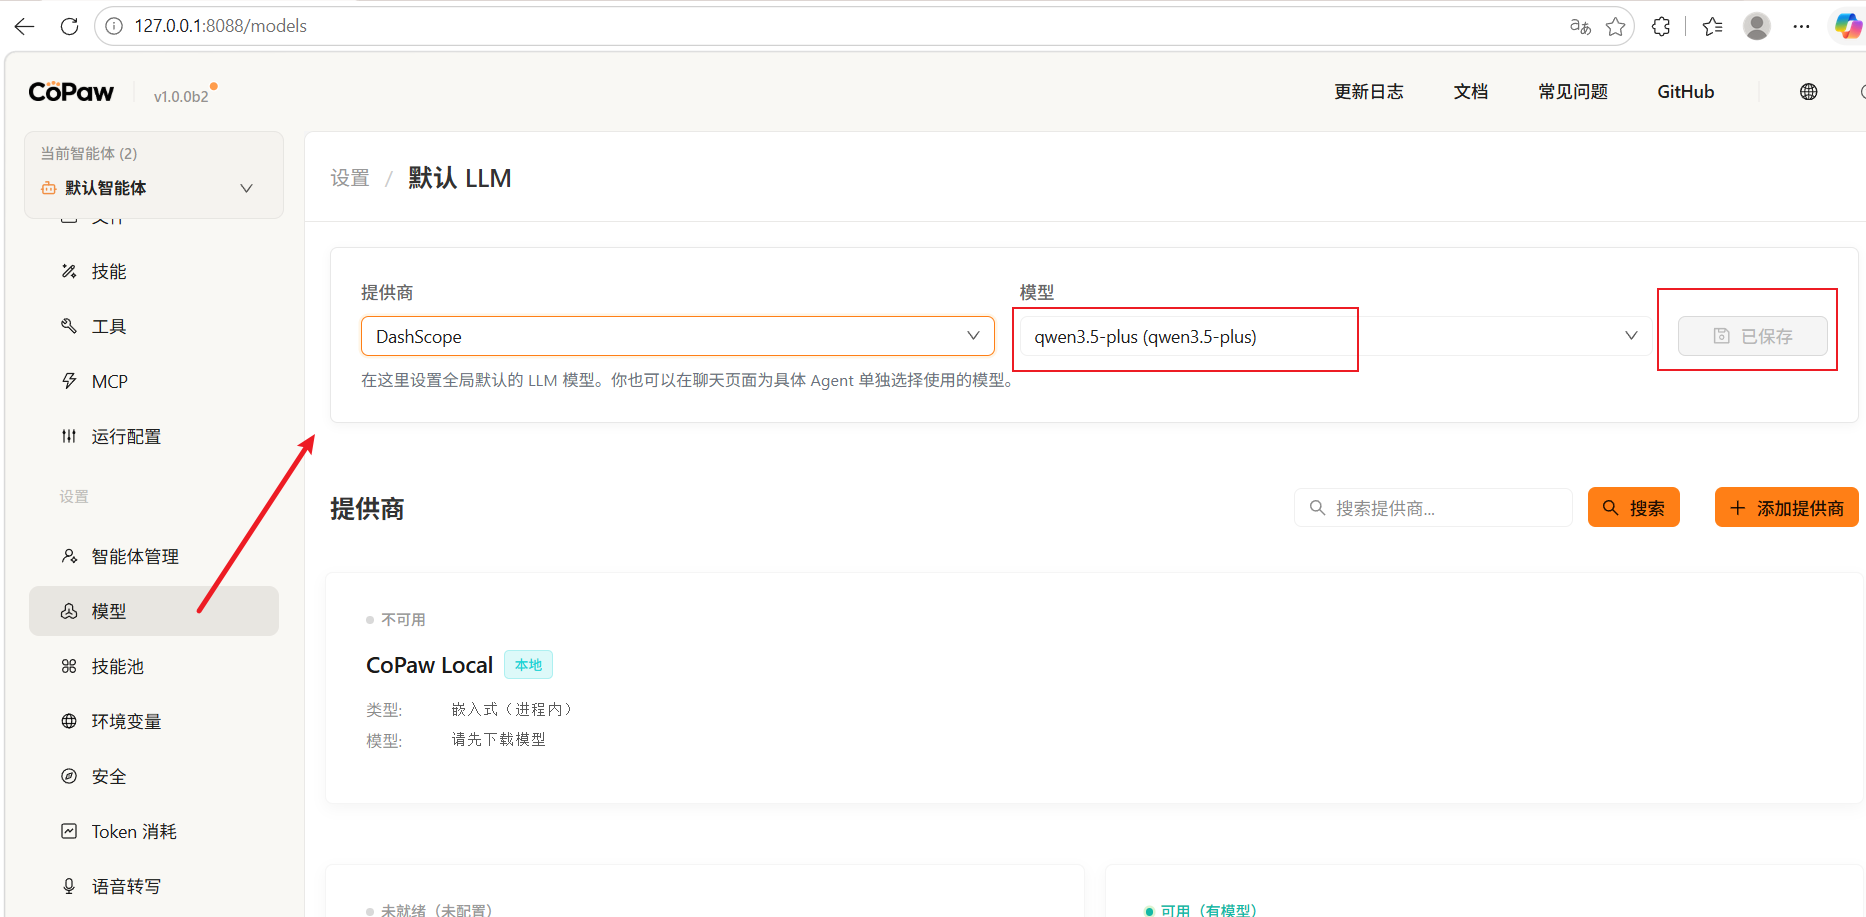Click the 设置 breadcrumb

(x=350, y=178)
